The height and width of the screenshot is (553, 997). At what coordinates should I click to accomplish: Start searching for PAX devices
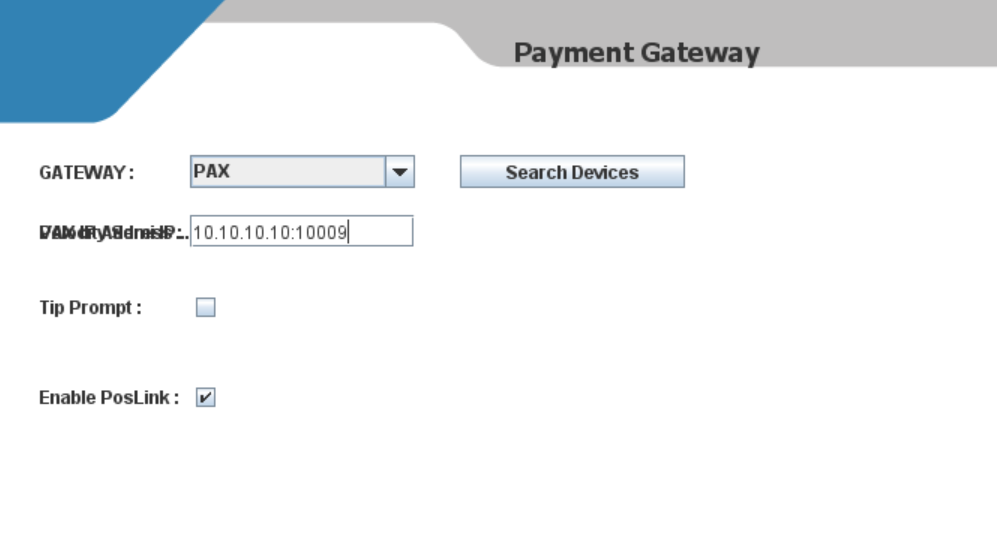point(572,172)
